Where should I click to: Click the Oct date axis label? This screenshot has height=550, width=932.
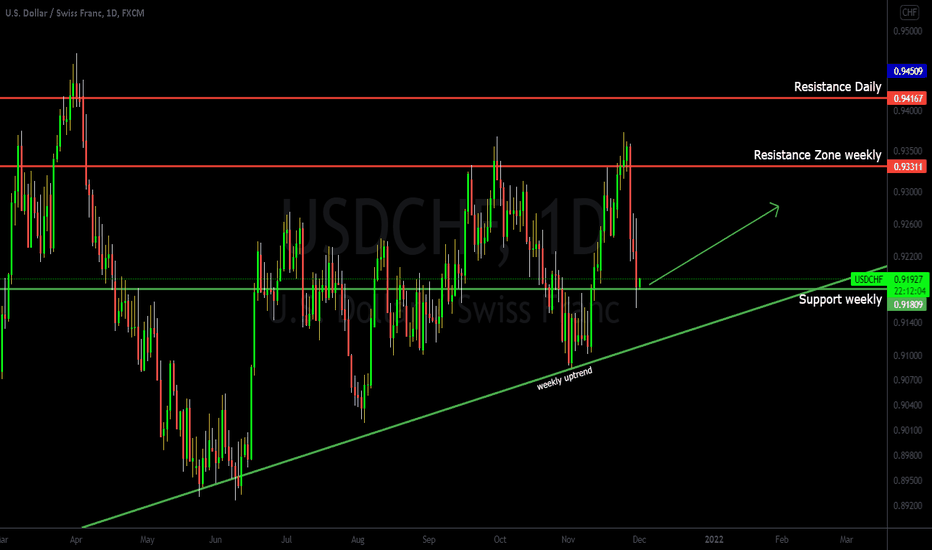500,540
